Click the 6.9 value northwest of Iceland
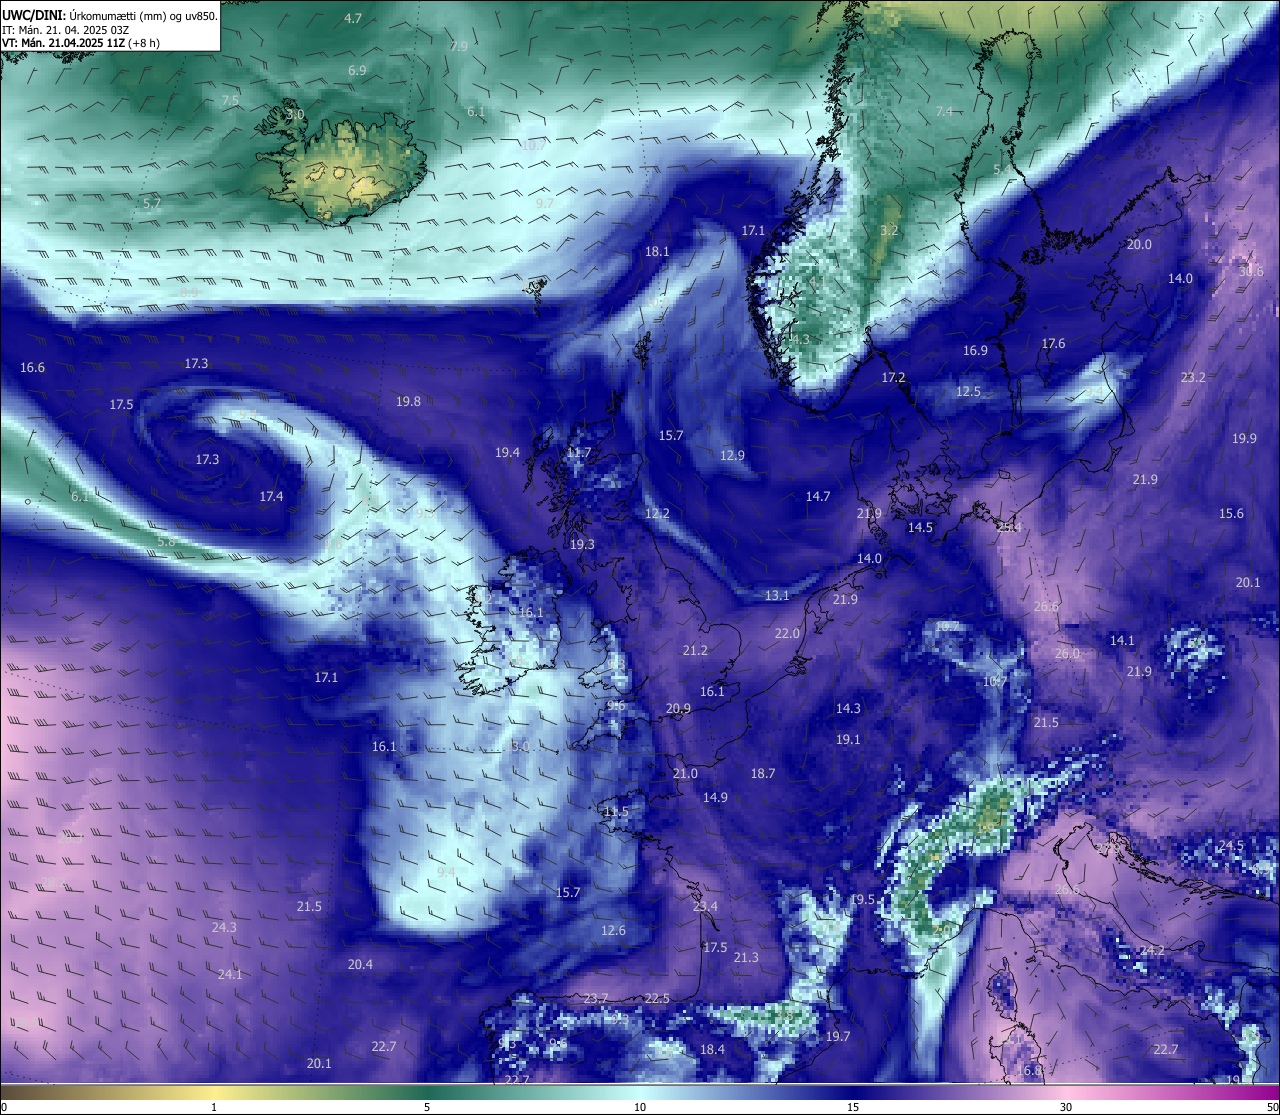 [357, 71]
